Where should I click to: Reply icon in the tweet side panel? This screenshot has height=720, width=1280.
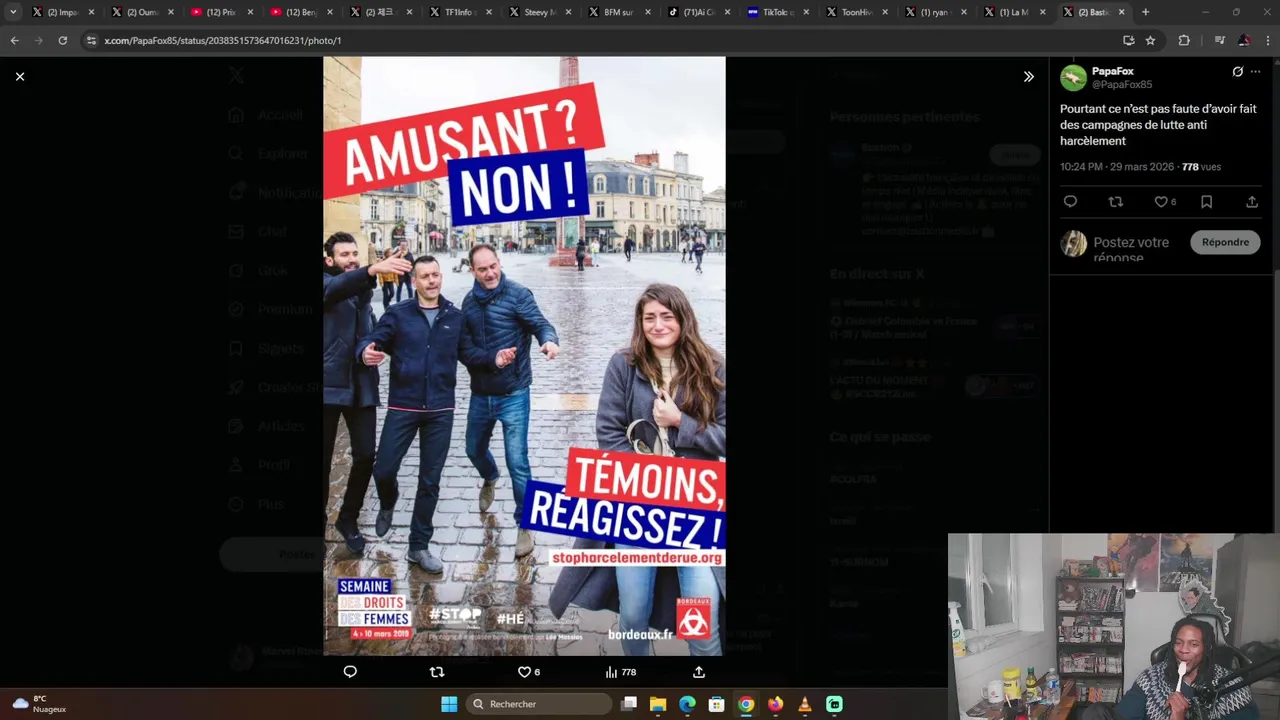click(1070, 202)
